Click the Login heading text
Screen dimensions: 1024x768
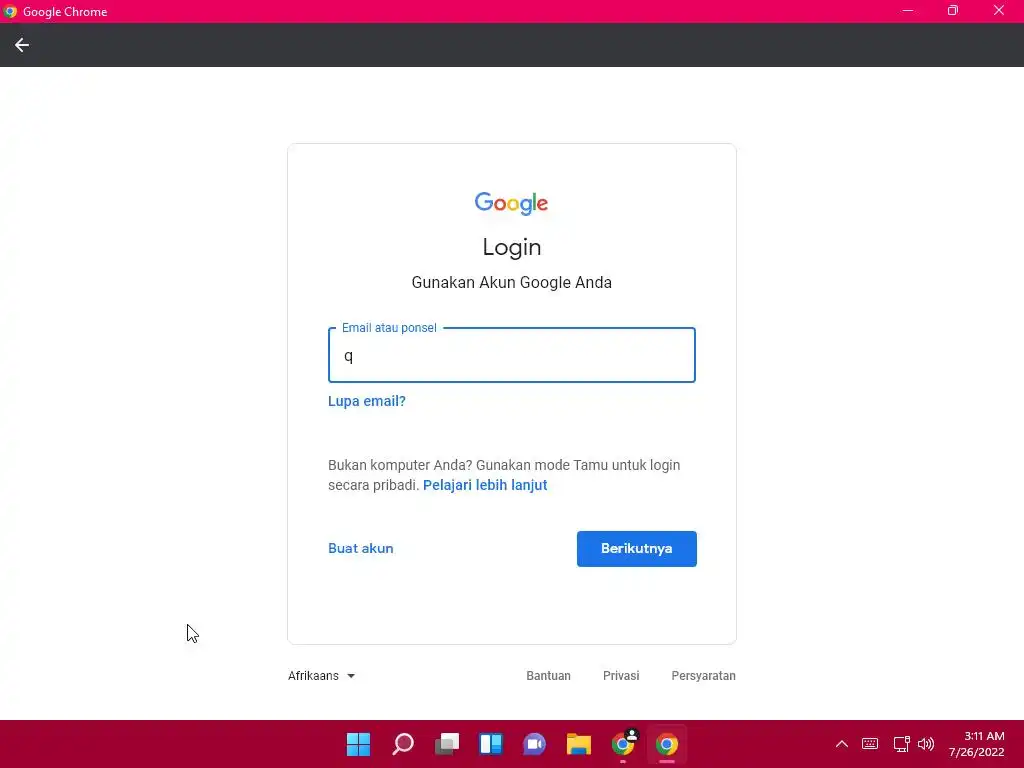click(511, 248)
